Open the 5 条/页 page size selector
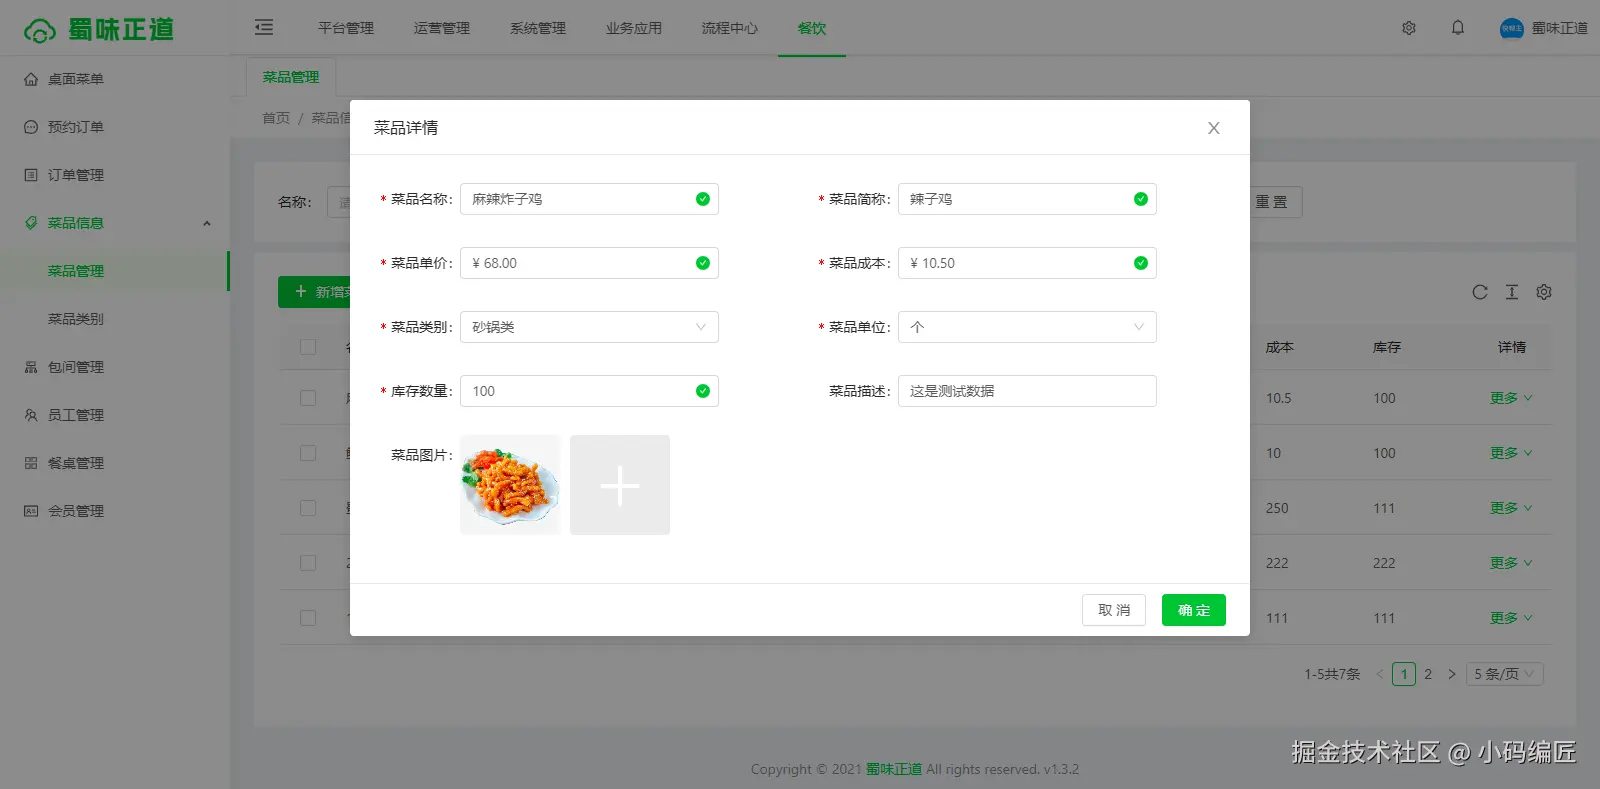 click(x=1505, y=674)
